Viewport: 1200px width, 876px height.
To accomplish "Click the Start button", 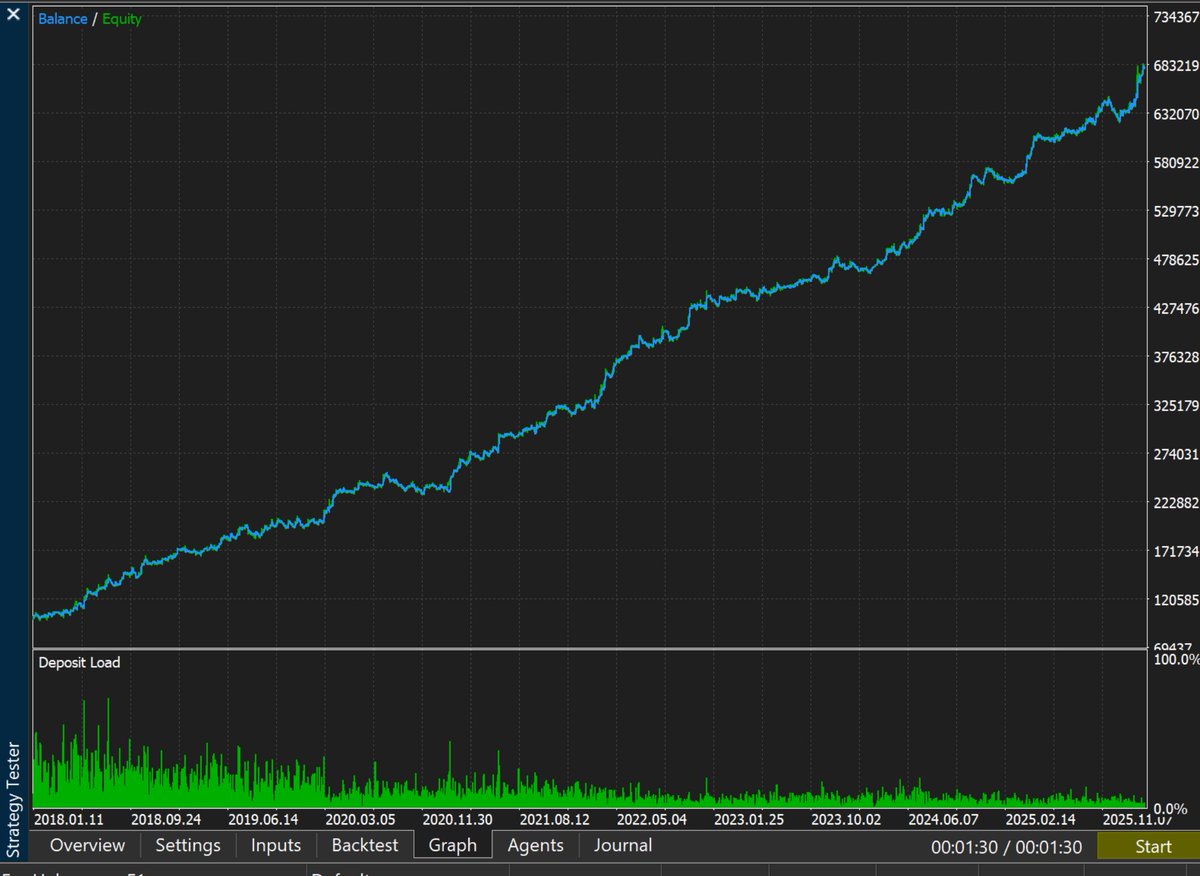I will pyautogui.click(x=1147, y=846).
